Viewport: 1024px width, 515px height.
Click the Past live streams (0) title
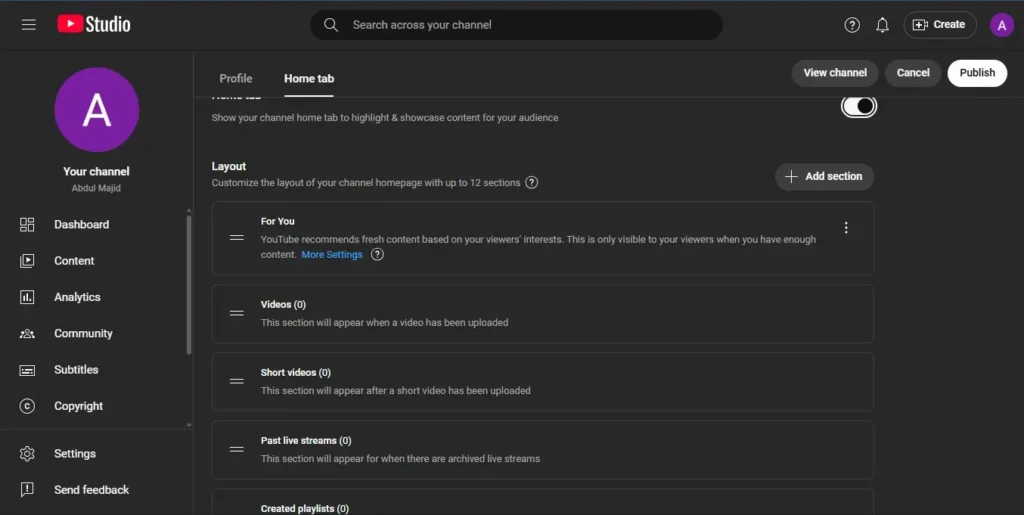(306, 441)
